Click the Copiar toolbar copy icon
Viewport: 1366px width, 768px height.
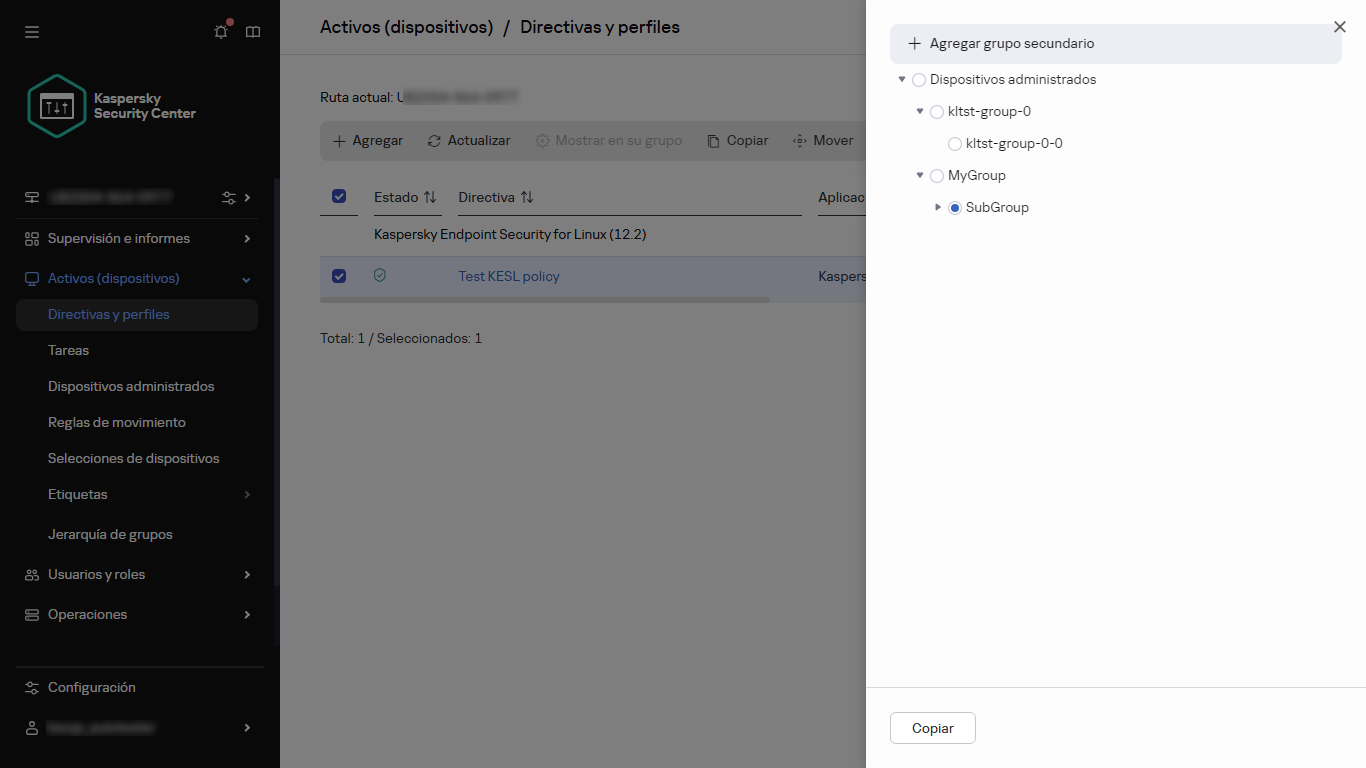pos(713,141)
